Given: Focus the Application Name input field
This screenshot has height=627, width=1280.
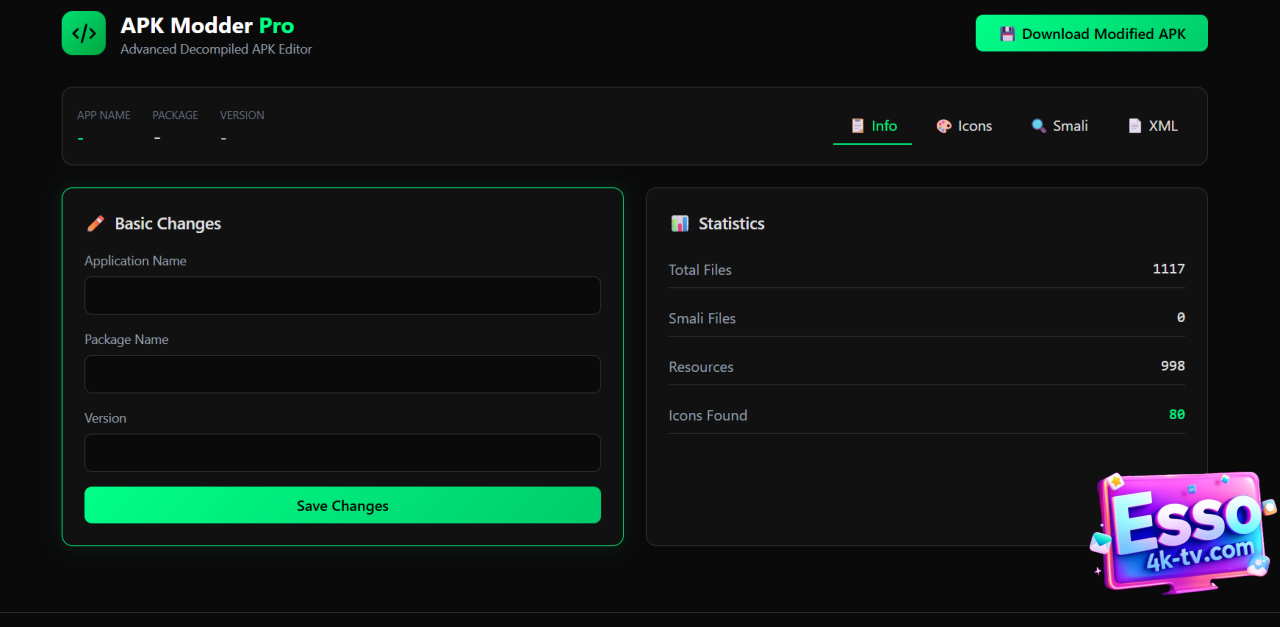Looking at the screenshot, I should point(342,296).
